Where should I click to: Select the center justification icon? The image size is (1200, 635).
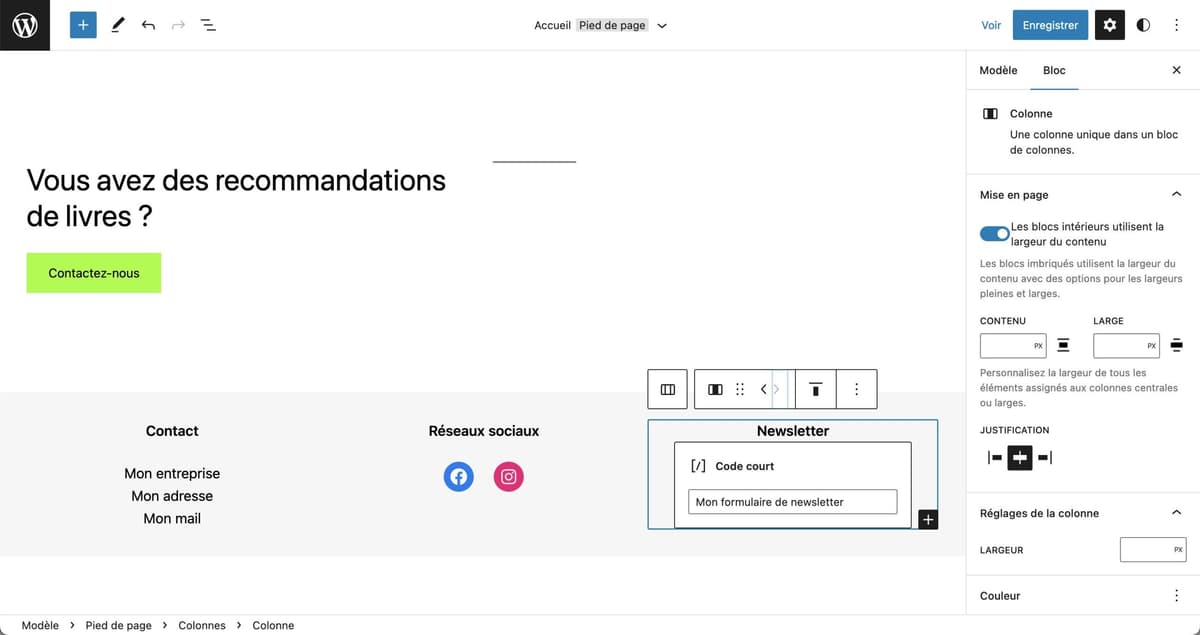(x=1019, y=457)
